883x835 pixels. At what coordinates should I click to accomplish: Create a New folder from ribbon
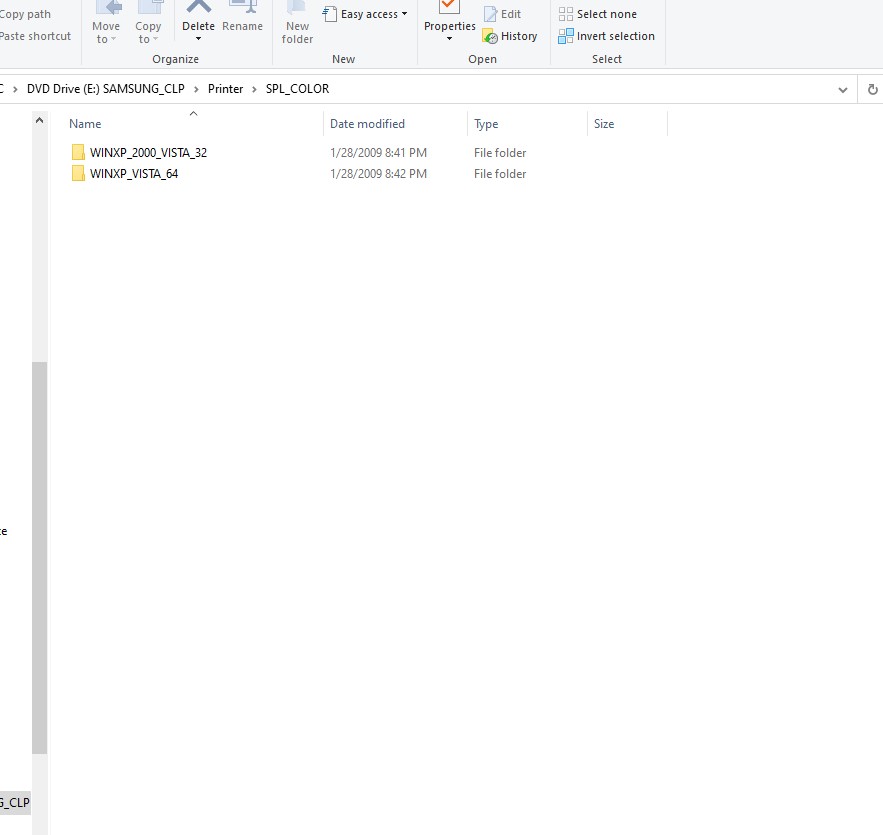point(297,24)
